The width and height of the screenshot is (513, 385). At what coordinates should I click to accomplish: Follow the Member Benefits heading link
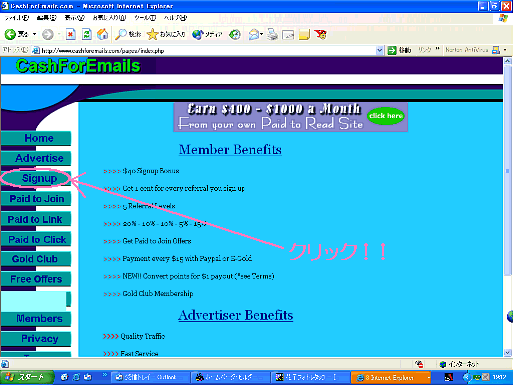point(230,150)
